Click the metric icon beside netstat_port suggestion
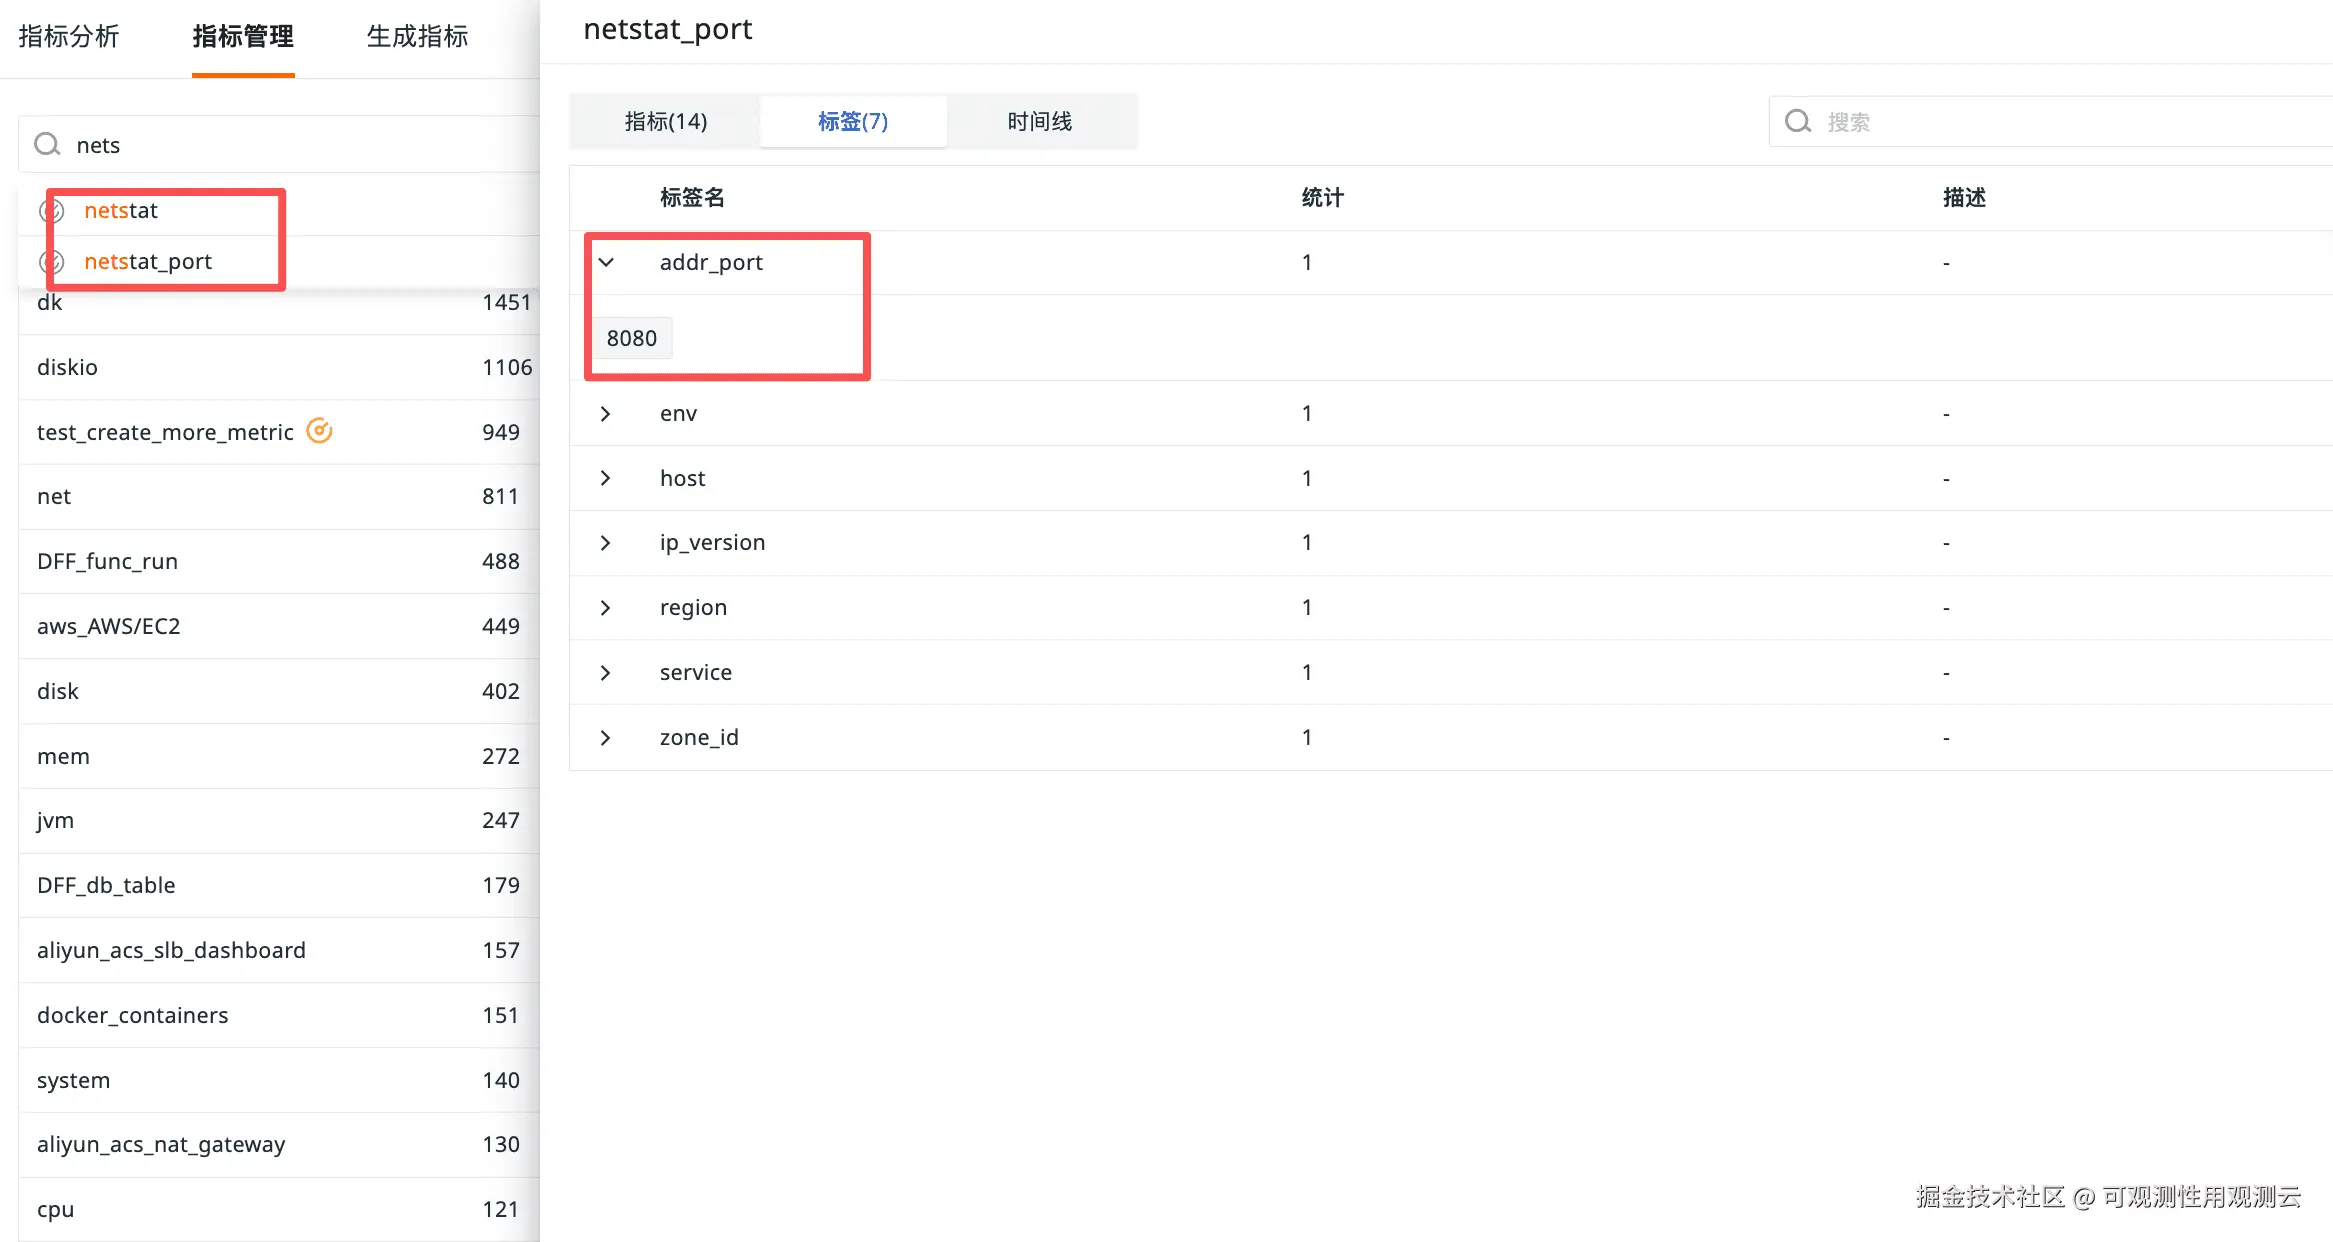Image resolution: width=2333 pixels, height=1242 pixels. pyautogui.click(x=52, y=262)
